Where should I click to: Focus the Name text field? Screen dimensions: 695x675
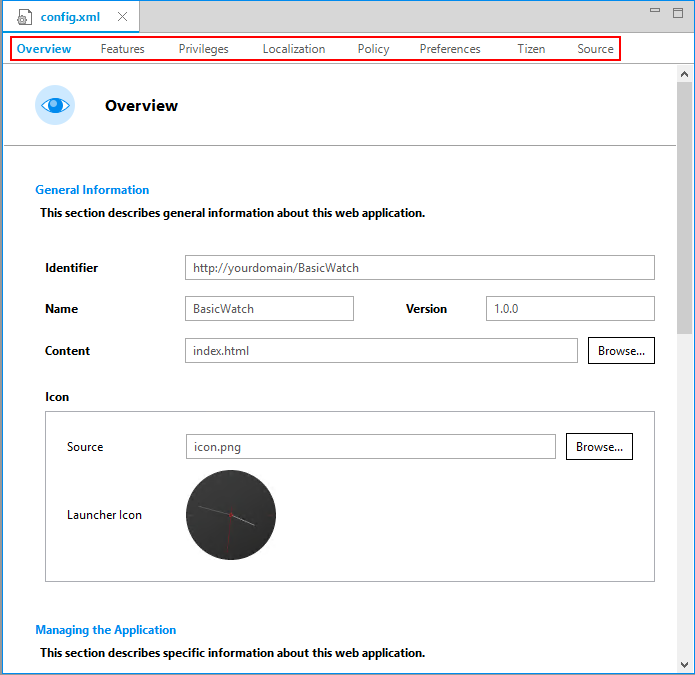[x=269, y=309]
